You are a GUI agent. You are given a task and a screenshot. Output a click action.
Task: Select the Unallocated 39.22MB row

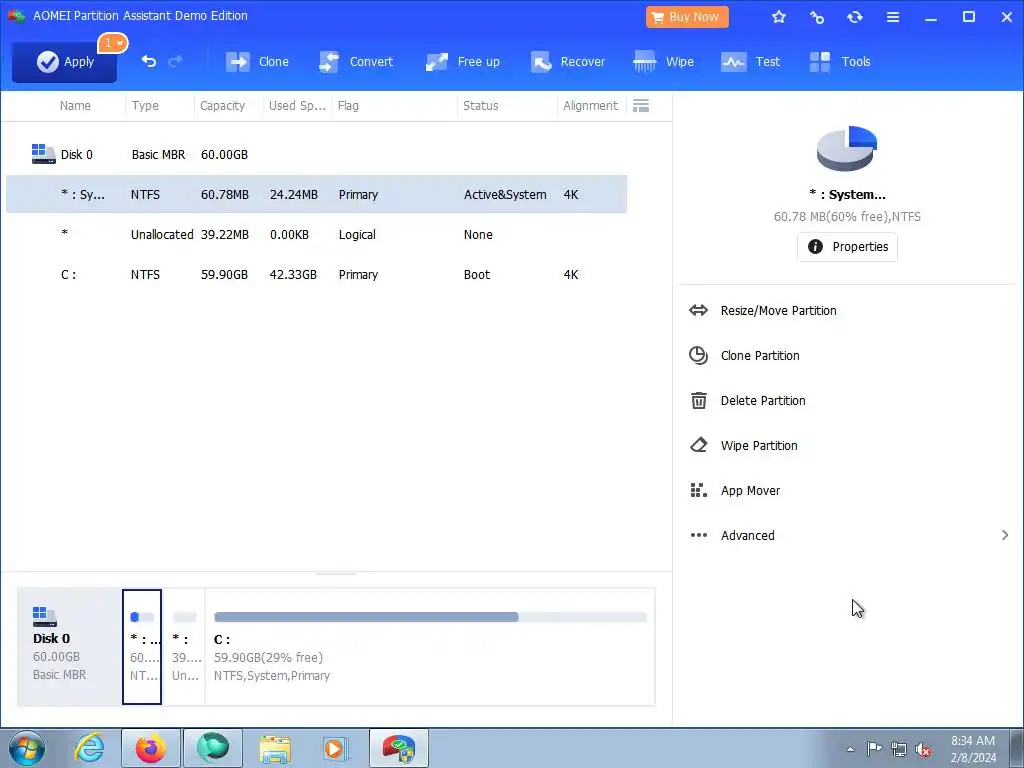point(317,234)
